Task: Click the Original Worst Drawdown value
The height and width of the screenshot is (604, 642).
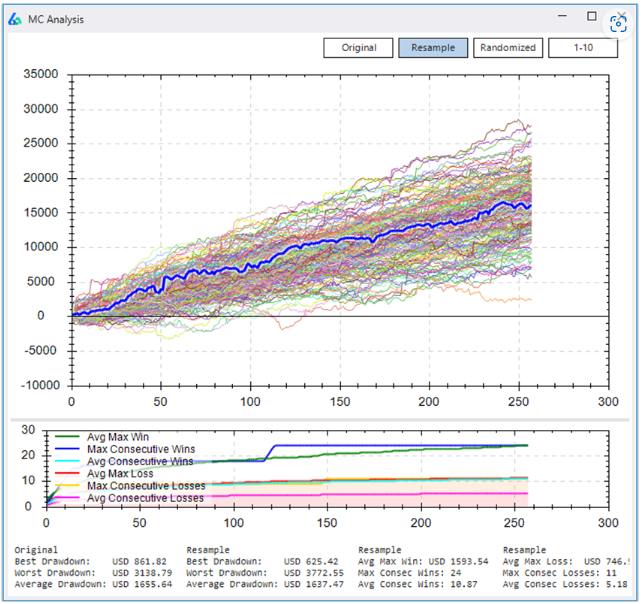Action: pos(142,572)
